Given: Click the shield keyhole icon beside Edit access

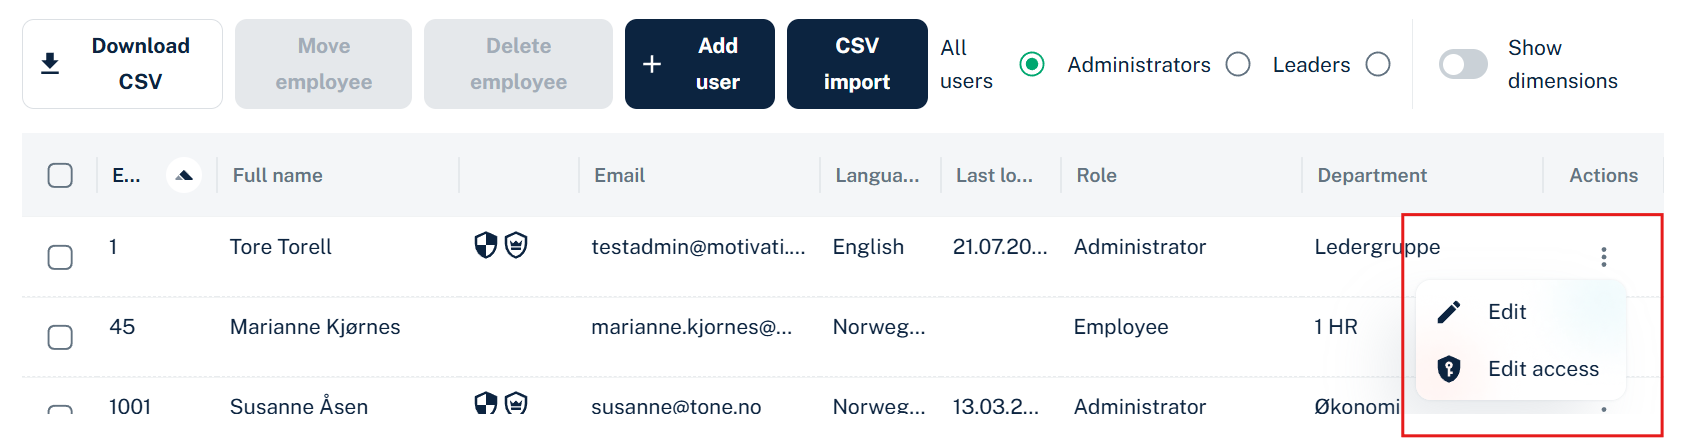Looking at the screenshot, I should [x=1449, y=369].
